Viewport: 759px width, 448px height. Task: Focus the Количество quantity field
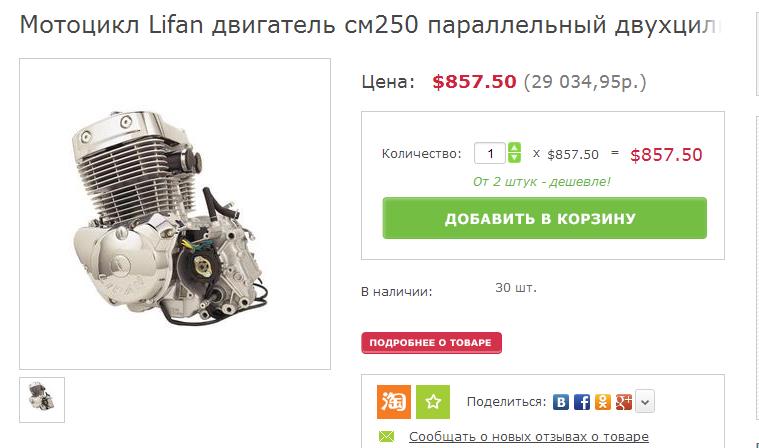click(489, 153)
